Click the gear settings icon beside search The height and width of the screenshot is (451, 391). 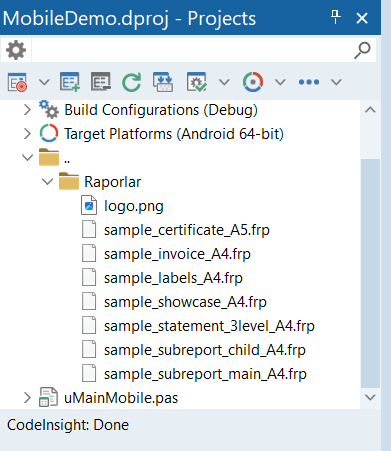coord(16,50)
